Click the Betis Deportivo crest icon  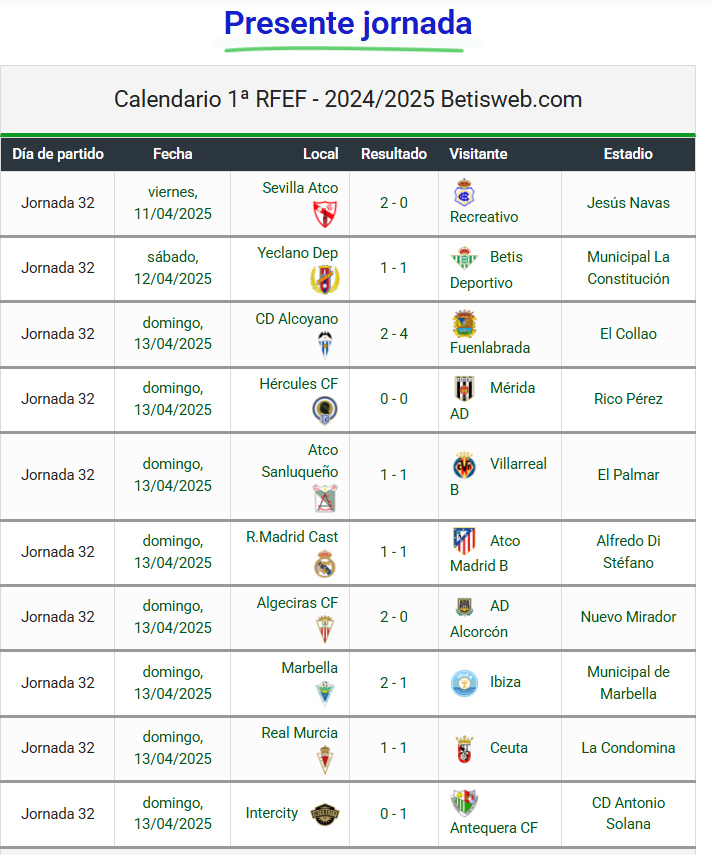point(464,258)
